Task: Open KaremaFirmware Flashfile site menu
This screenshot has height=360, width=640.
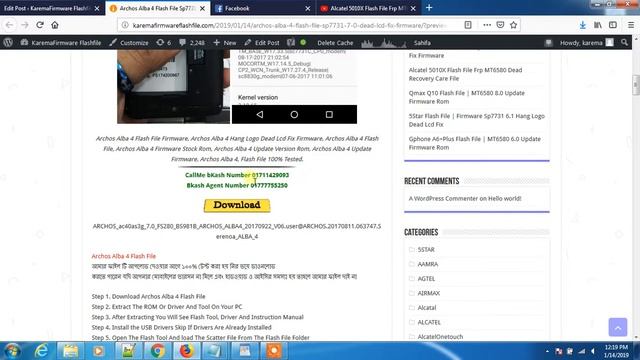Action: click(61, 42)
